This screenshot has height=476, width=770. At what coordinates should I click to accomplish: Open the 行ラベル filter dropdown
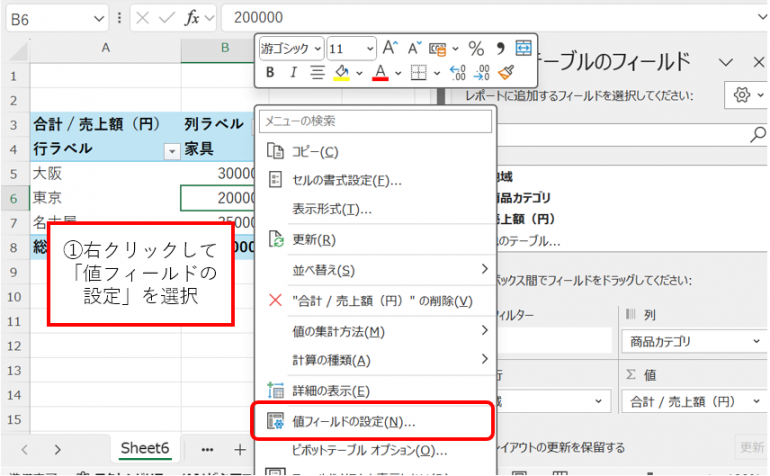(169, 149)
